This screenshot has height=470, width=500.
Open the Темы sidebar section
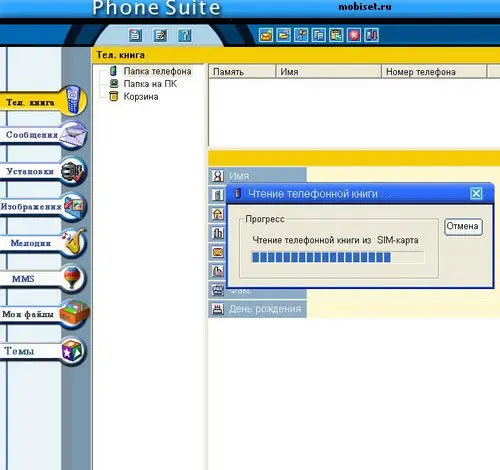click(x=43, y=351)
